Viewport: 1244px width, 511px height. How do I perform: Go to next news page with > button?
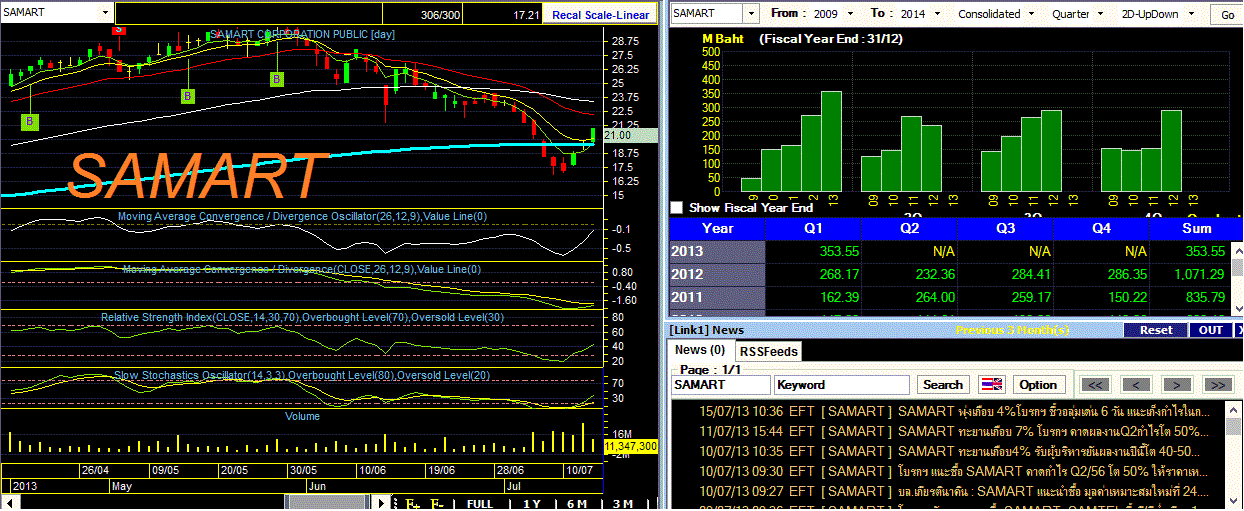[1176, 385]
